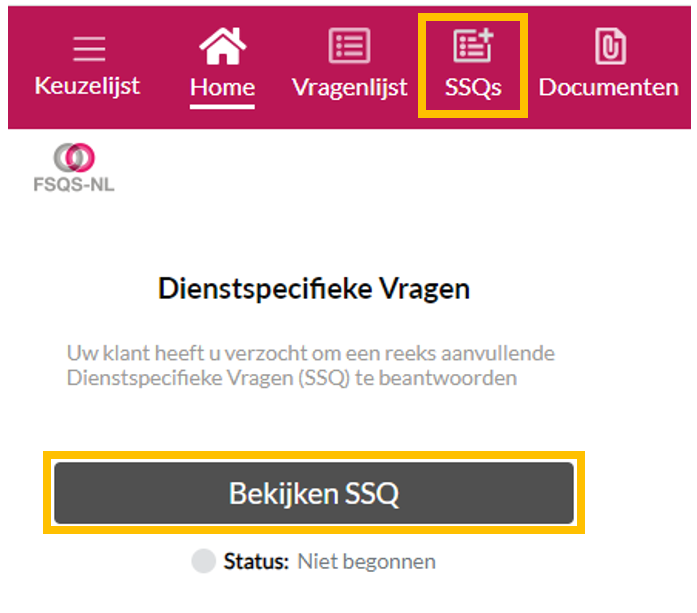Click the Dienstspecifieke Vragen heading

pos(314,289)
